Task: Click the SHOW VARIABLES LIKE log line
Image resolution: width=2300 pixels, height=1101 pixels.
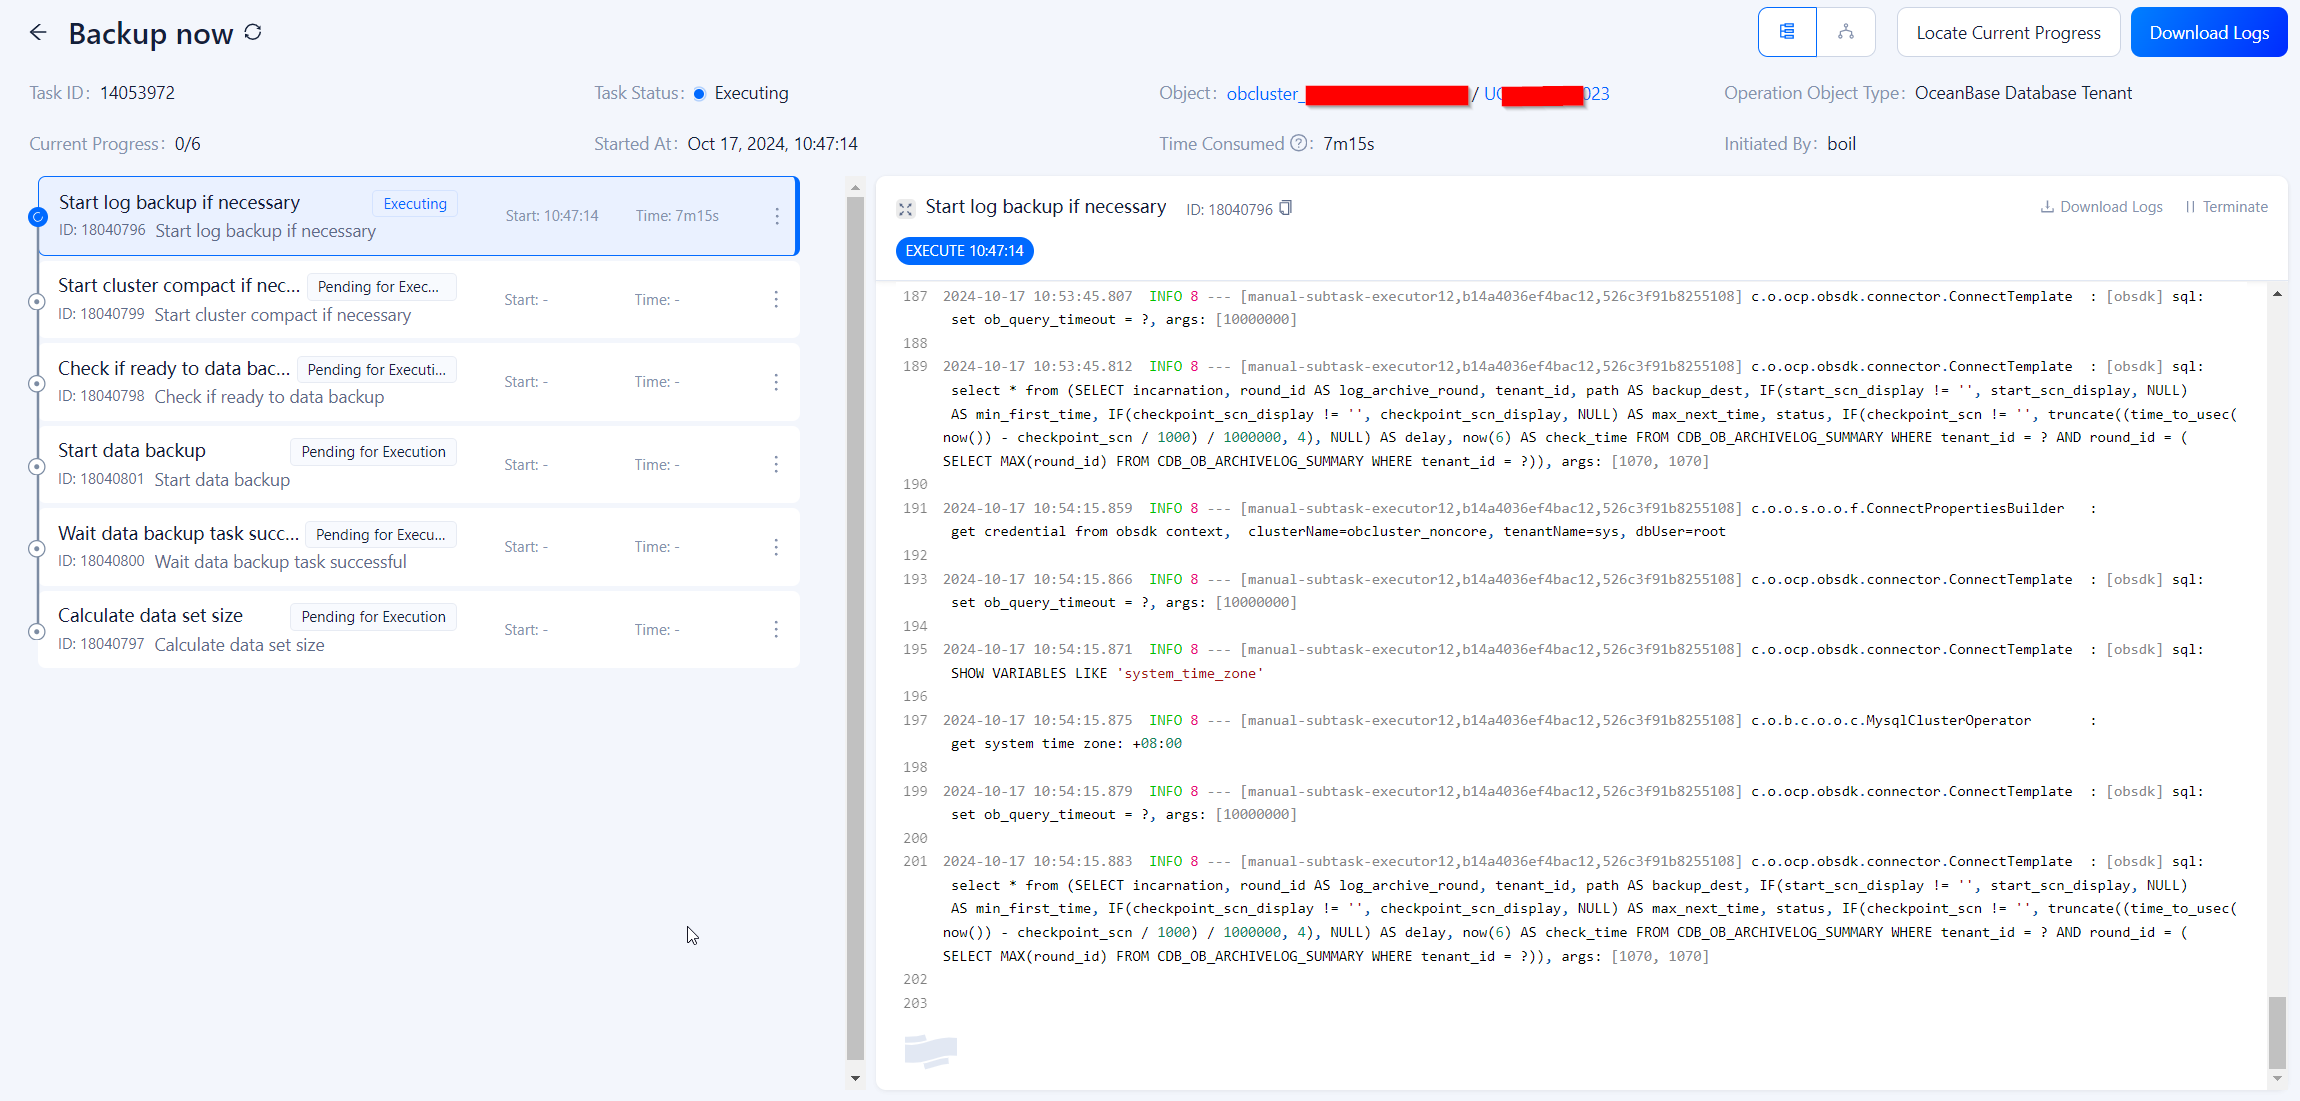Action: [x=1106, y=674]
